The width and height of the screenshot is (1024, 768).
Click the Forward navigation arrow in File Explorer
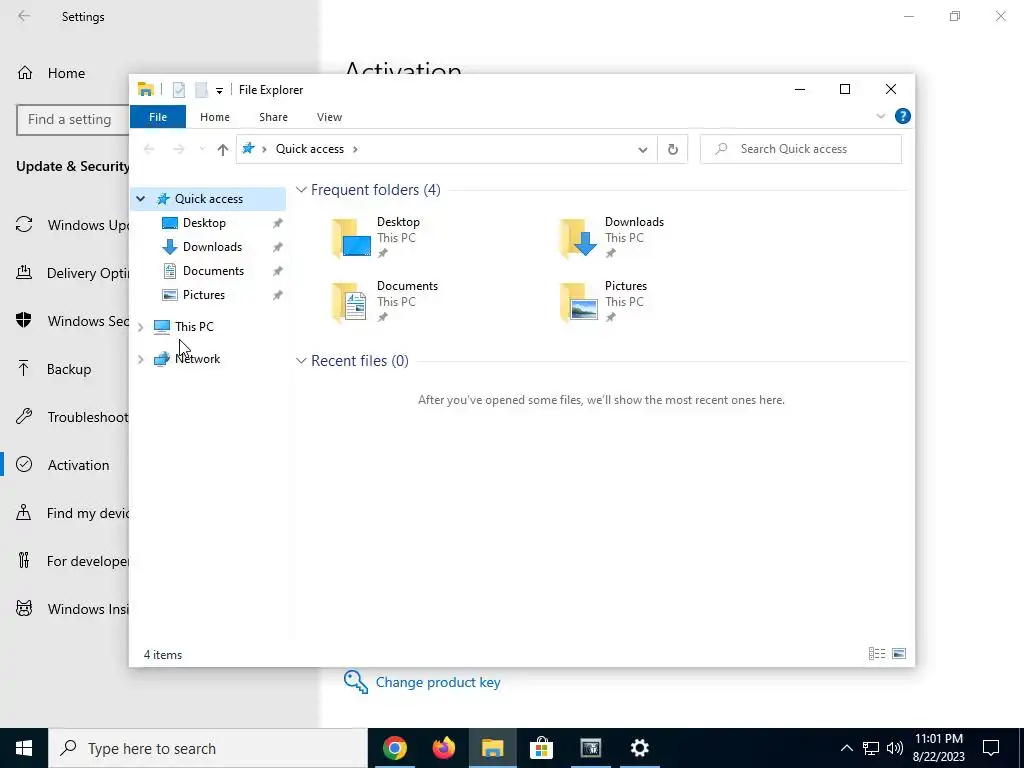[x=178, y=150]
